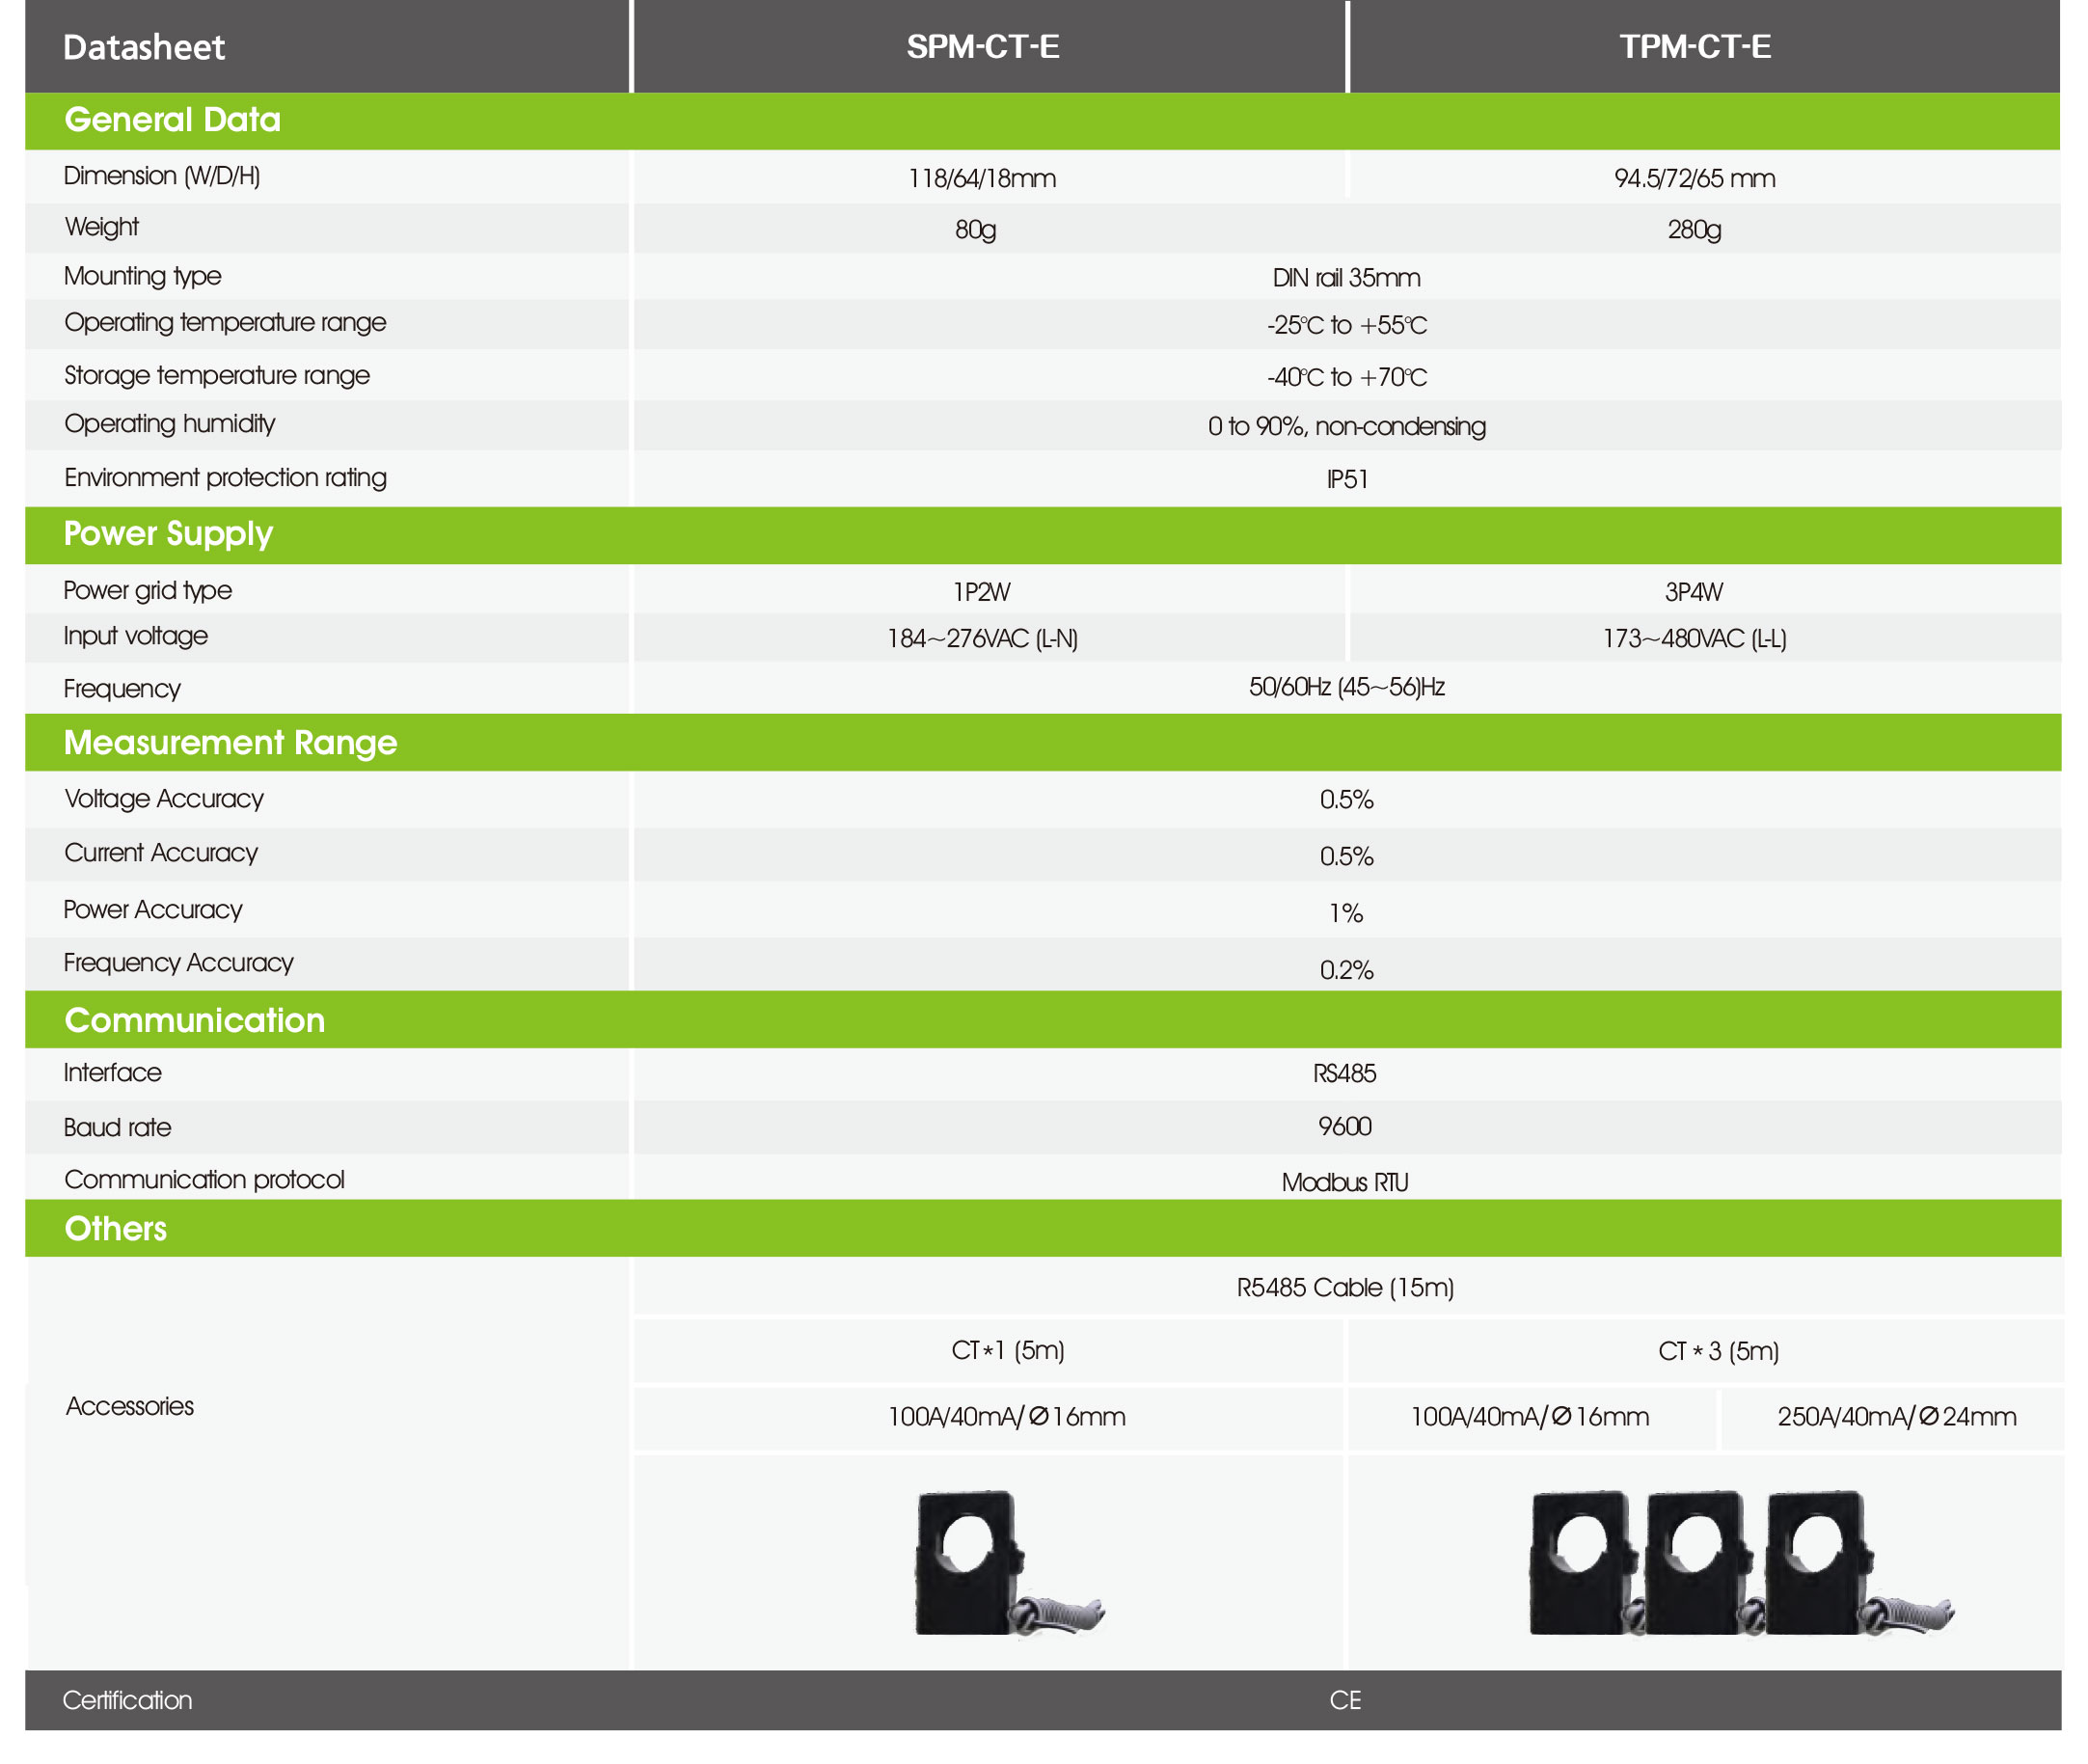This screenshot has height=1764, width=2088.
Task: Click the Operating temperature range label
Action: pyautogui.click(x=225, y=323)
